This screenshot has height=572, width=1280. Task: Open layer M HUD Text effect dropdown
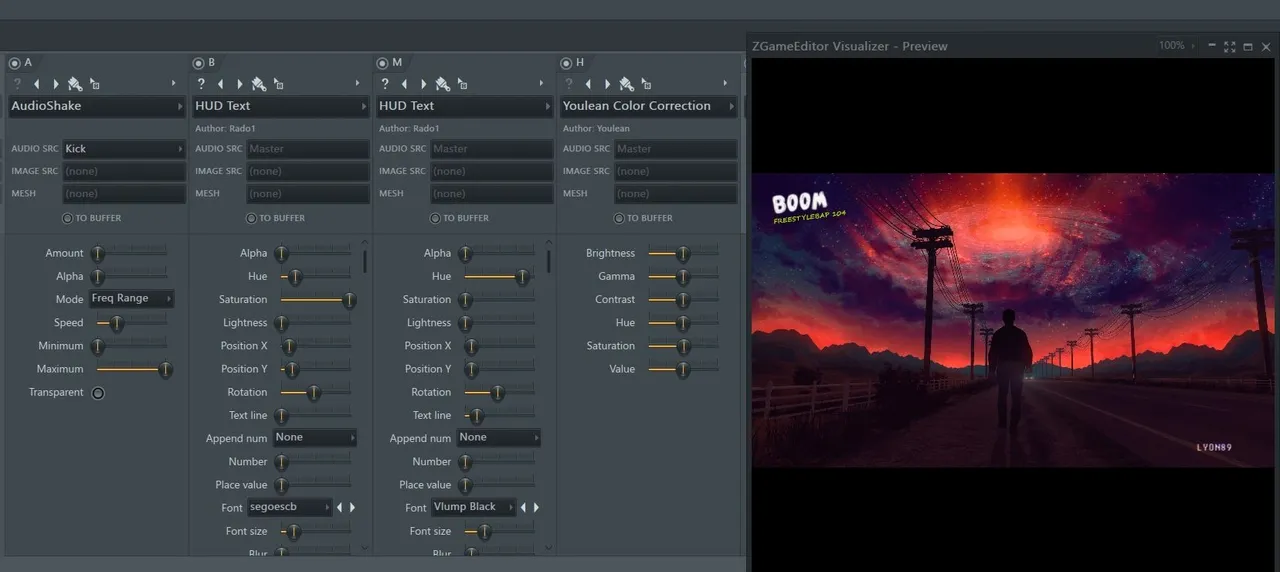[465, 106]
